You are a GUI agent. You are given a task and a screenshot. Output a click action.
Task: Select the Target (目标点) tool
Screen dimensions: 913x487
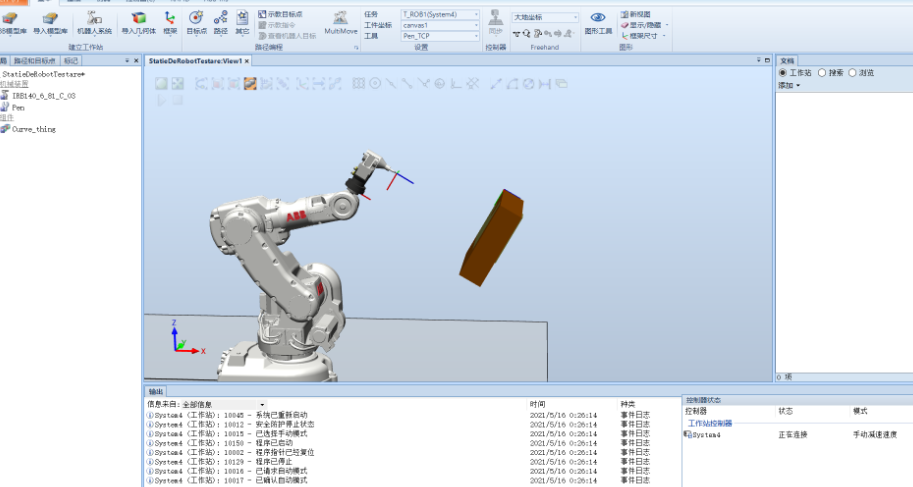click(196, 23)
